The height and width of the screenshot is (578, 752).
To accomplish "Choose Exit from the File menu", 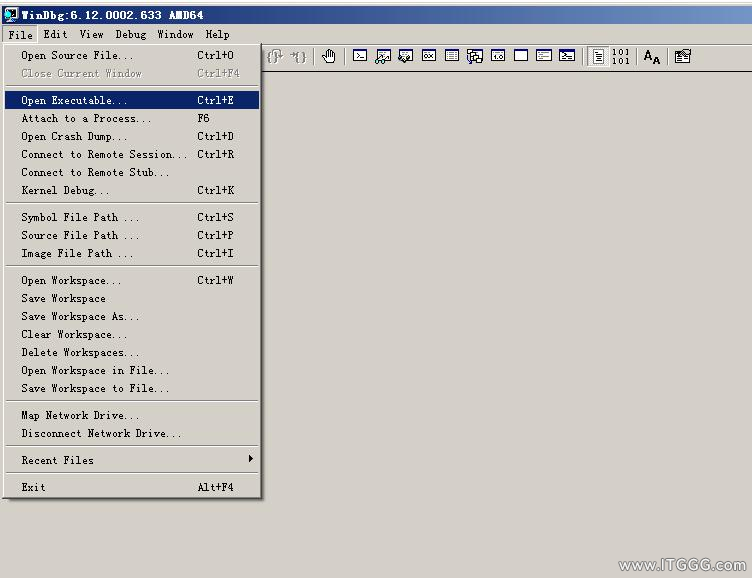I will click(x=132, y=487).
